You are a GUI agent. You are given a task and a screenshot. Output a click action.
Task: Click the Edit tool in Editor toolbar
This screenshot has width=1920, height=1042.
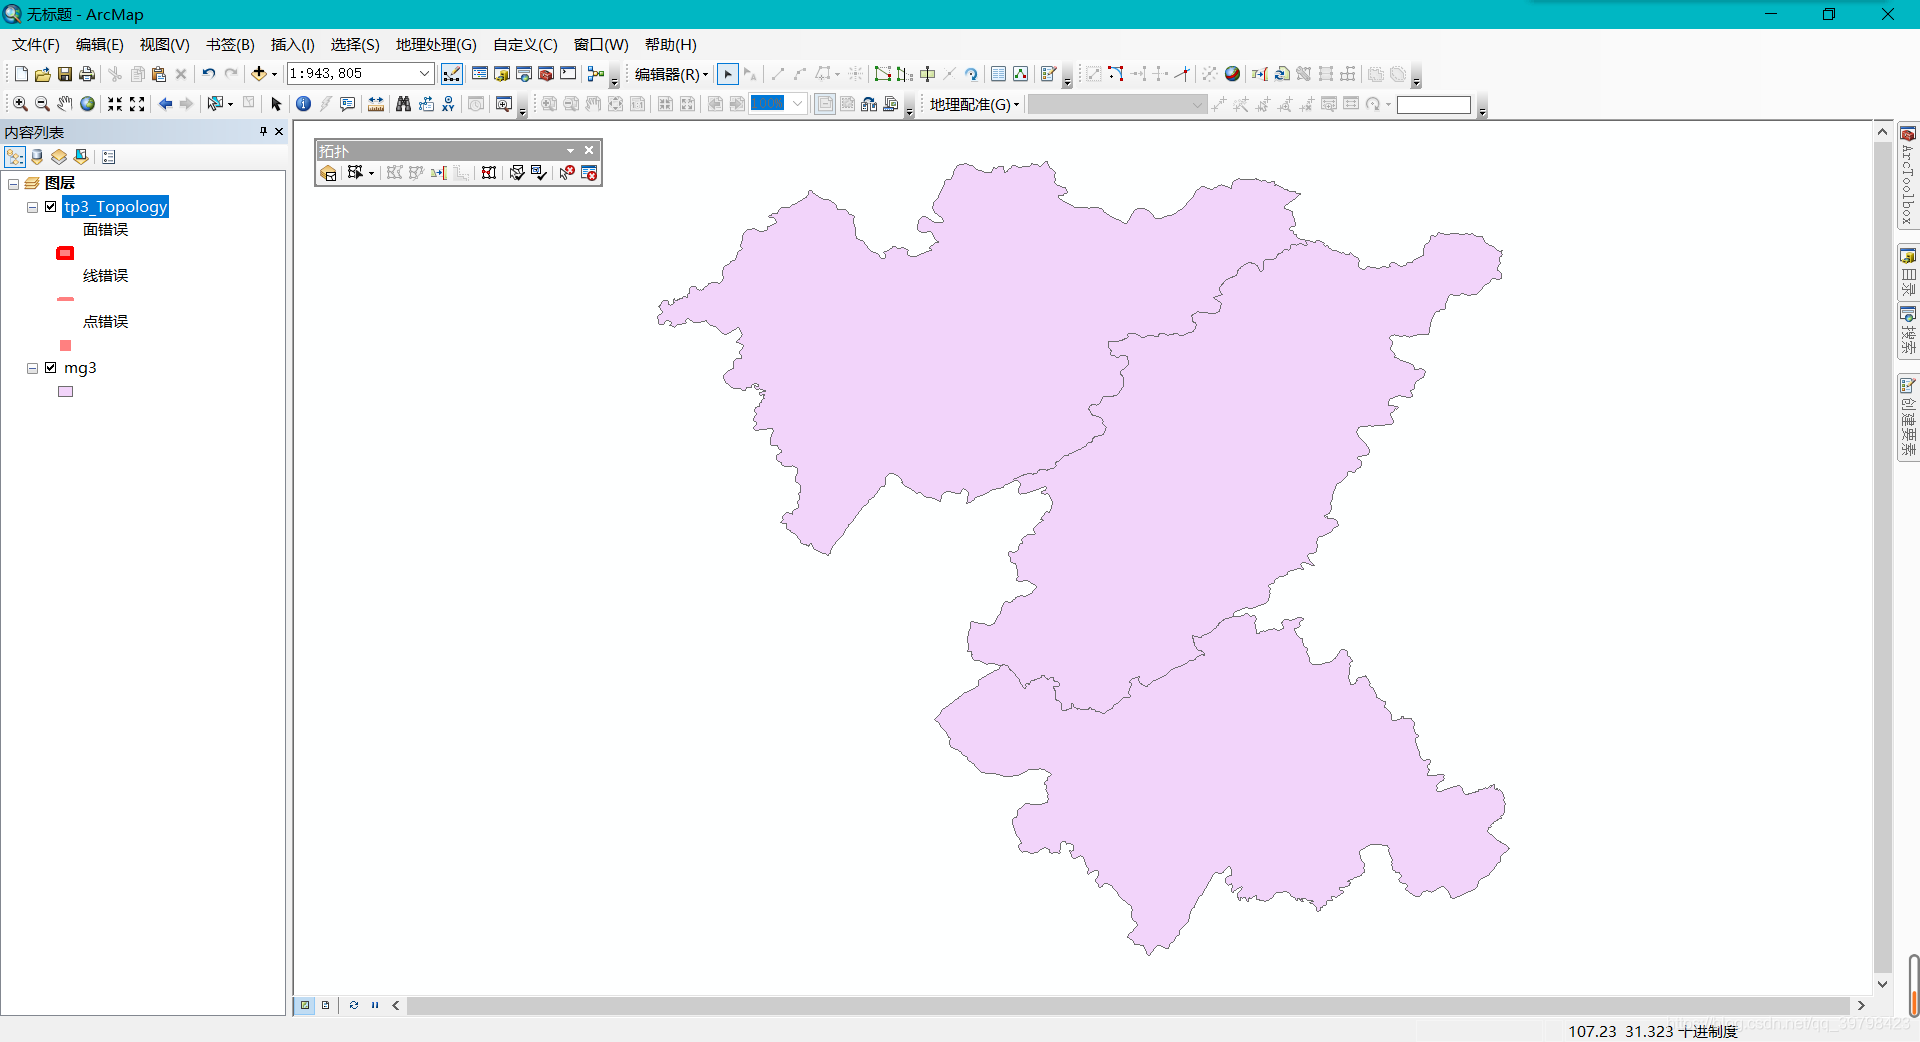[728, 74]
